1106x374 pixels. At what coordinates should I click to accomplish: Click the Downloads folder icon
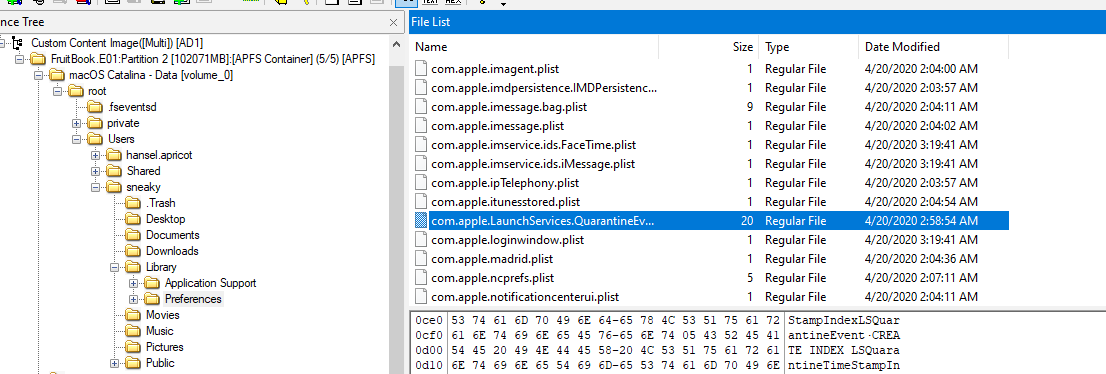point(133,251)
